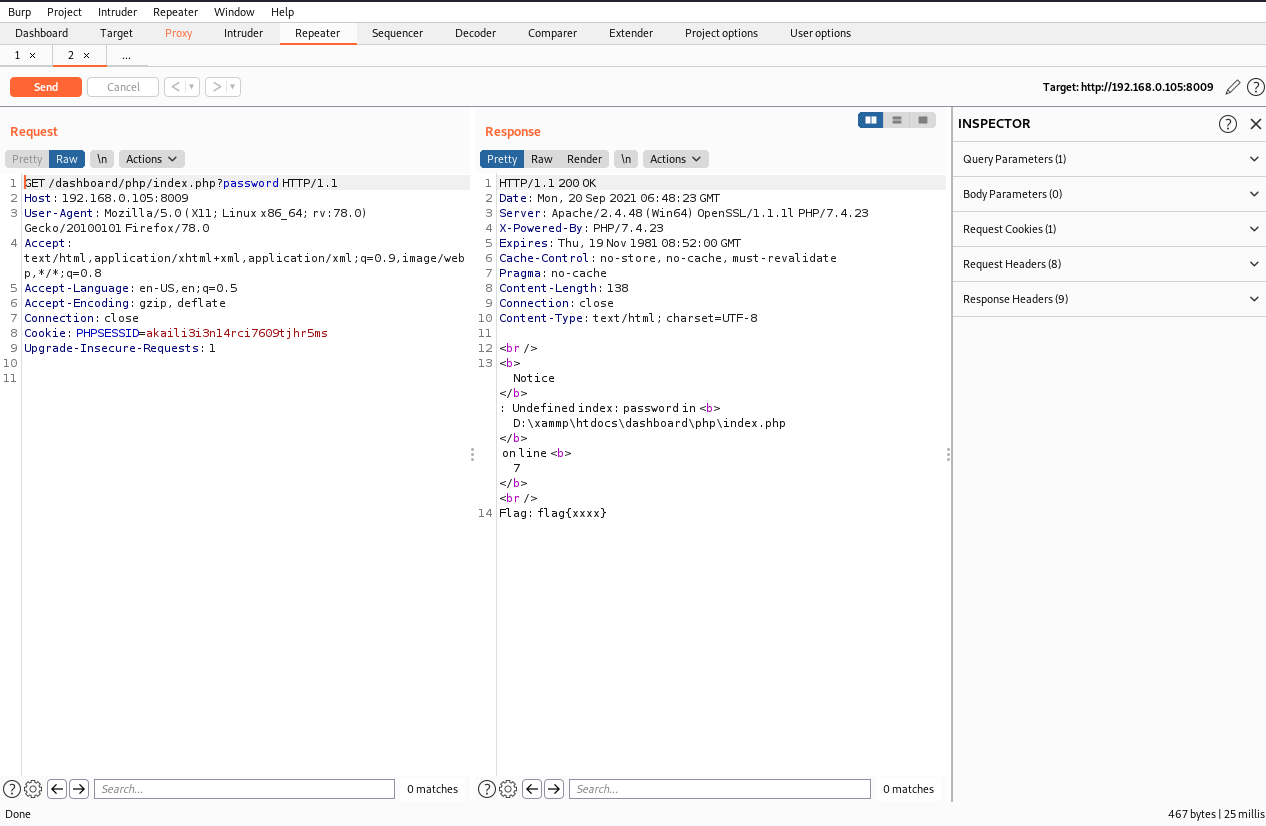Click the edit target pencil icon
The image size is (1266, 826).
1233,87
